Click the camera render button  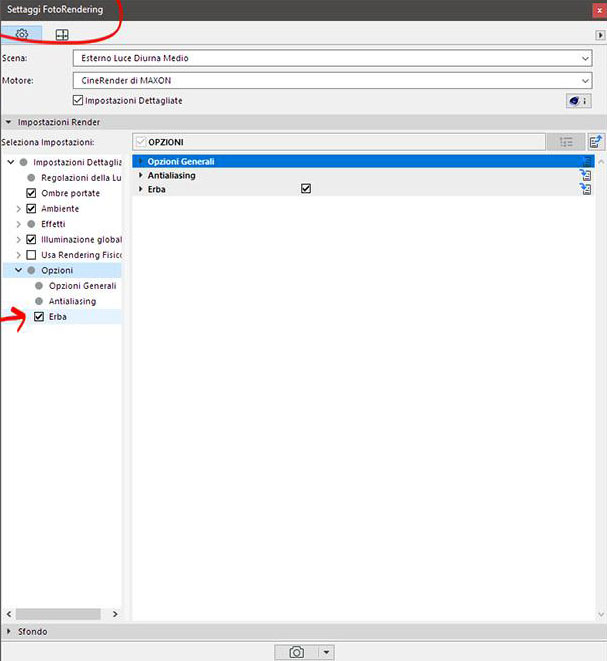pos(296,652)
